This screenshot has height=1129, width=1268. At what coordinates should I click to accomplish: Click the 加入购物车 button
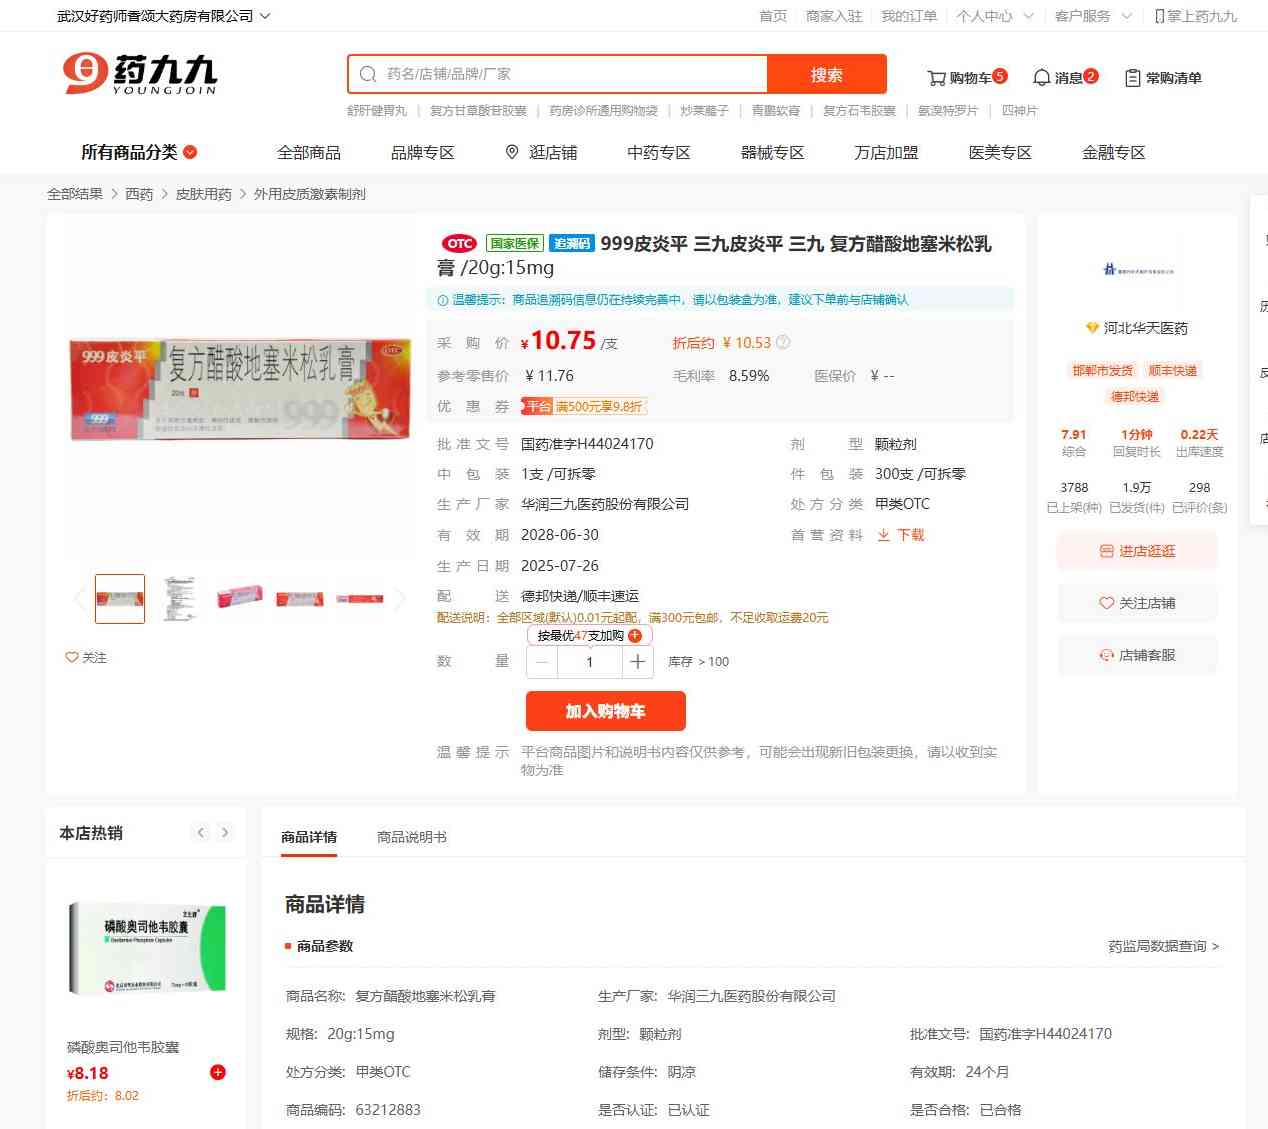[606, 711]
